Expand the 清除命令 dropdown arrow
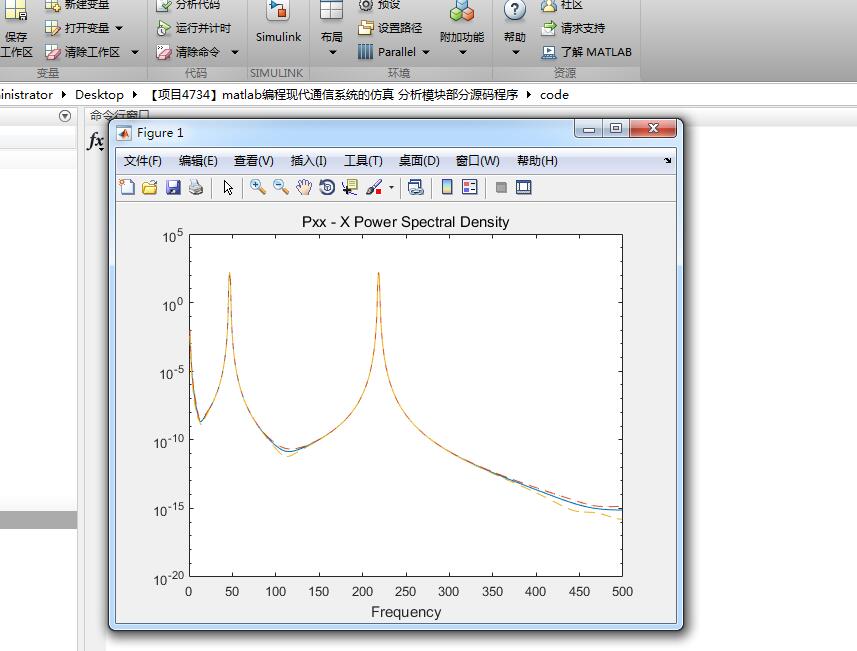 click(x=235, y=52)
